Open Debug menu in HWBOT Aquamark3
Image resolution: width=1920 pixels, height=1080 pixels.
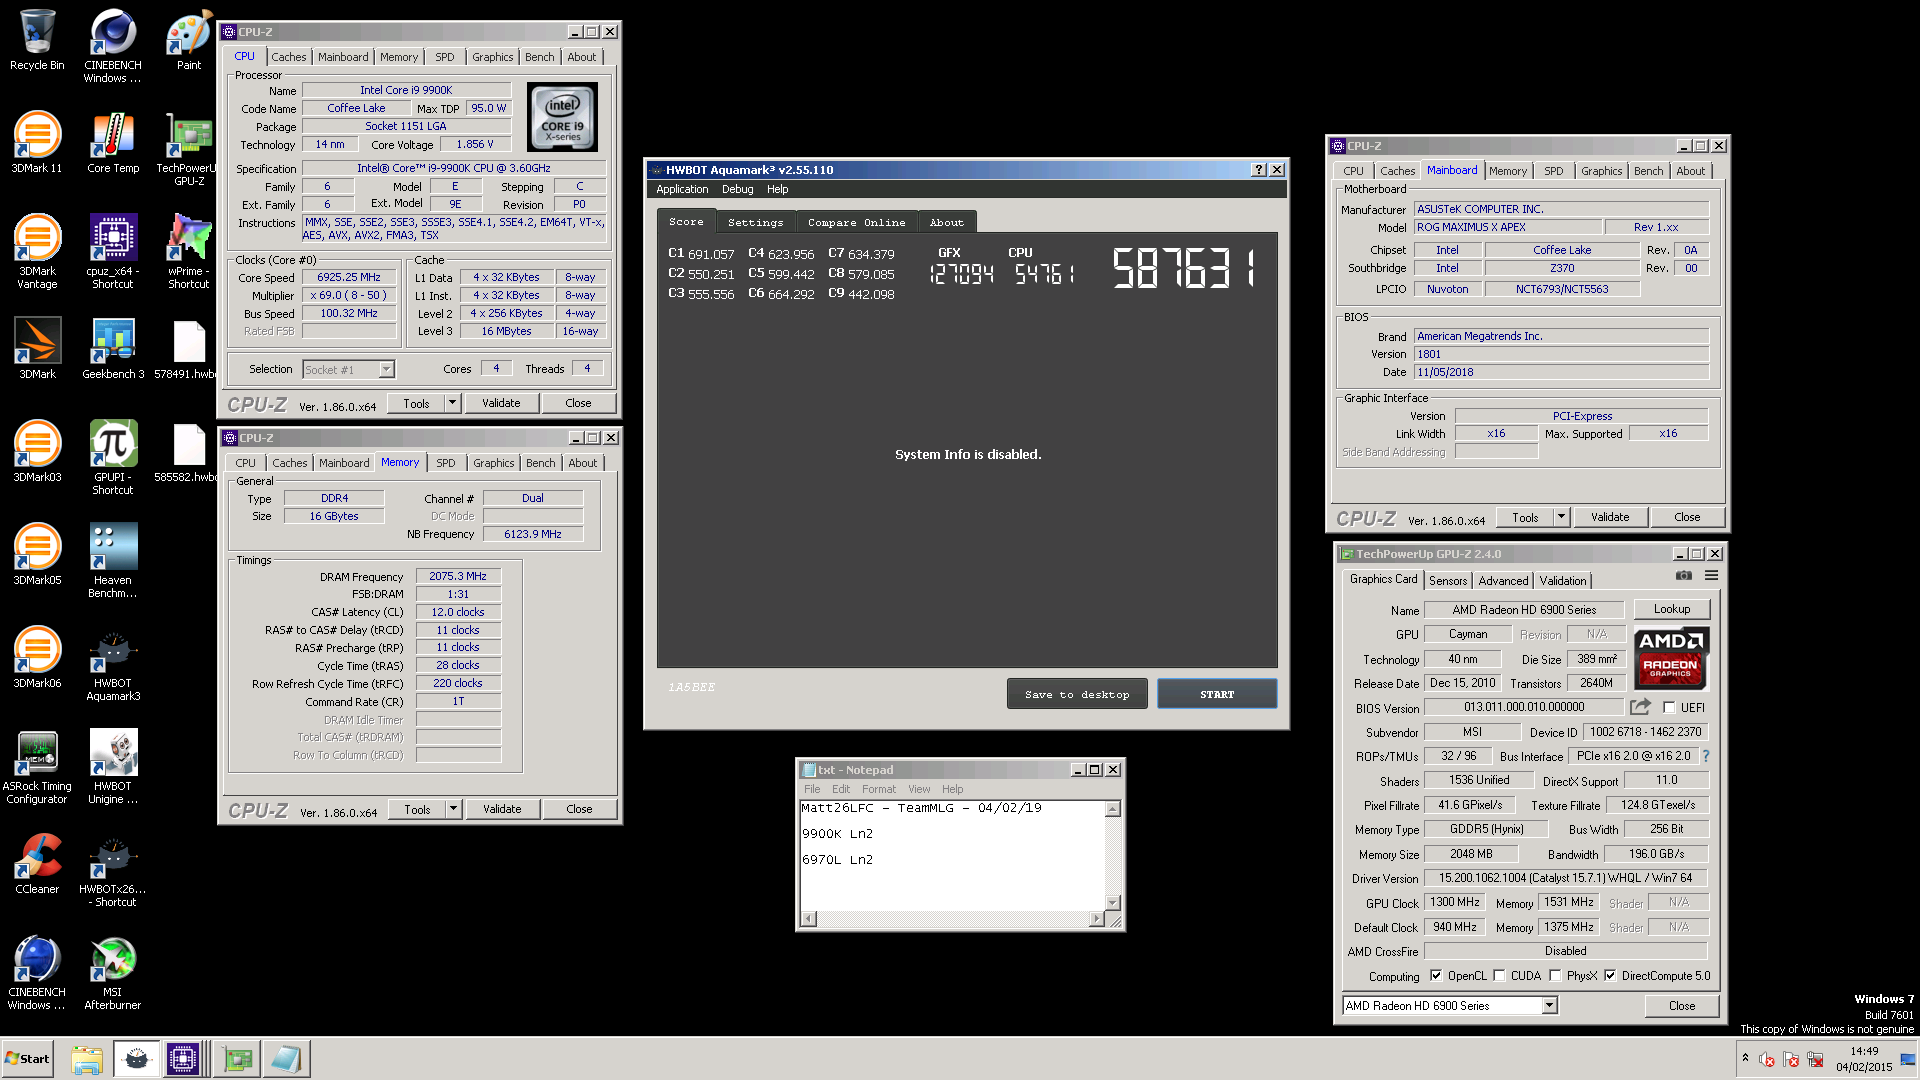click(737, 189)
